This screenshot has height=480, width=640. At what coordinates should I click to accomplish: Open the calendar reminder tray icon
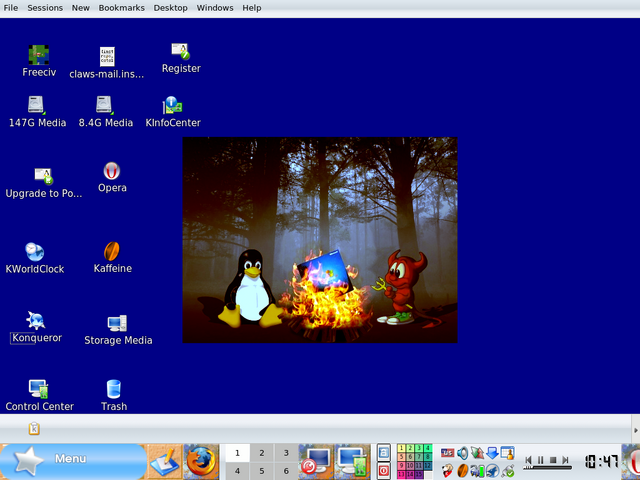[507, 453]
